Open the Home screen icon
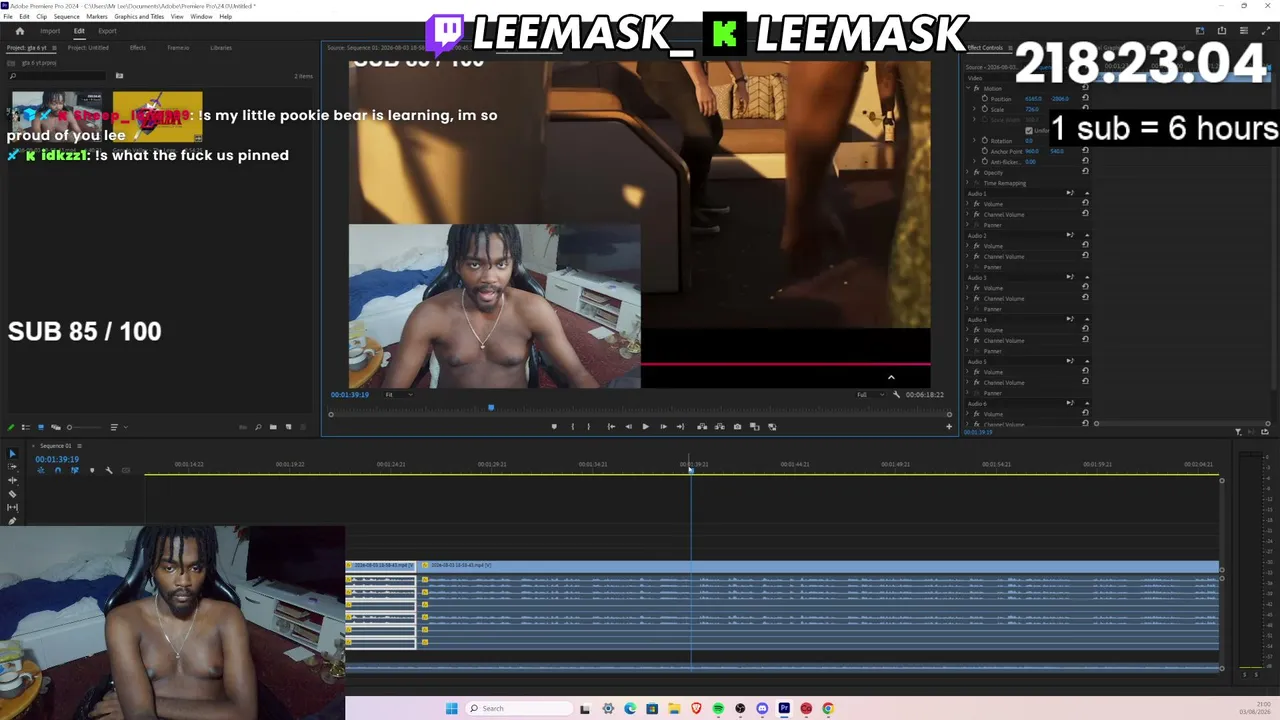Screen dimensions: 1280x720 tap(19, 31)
